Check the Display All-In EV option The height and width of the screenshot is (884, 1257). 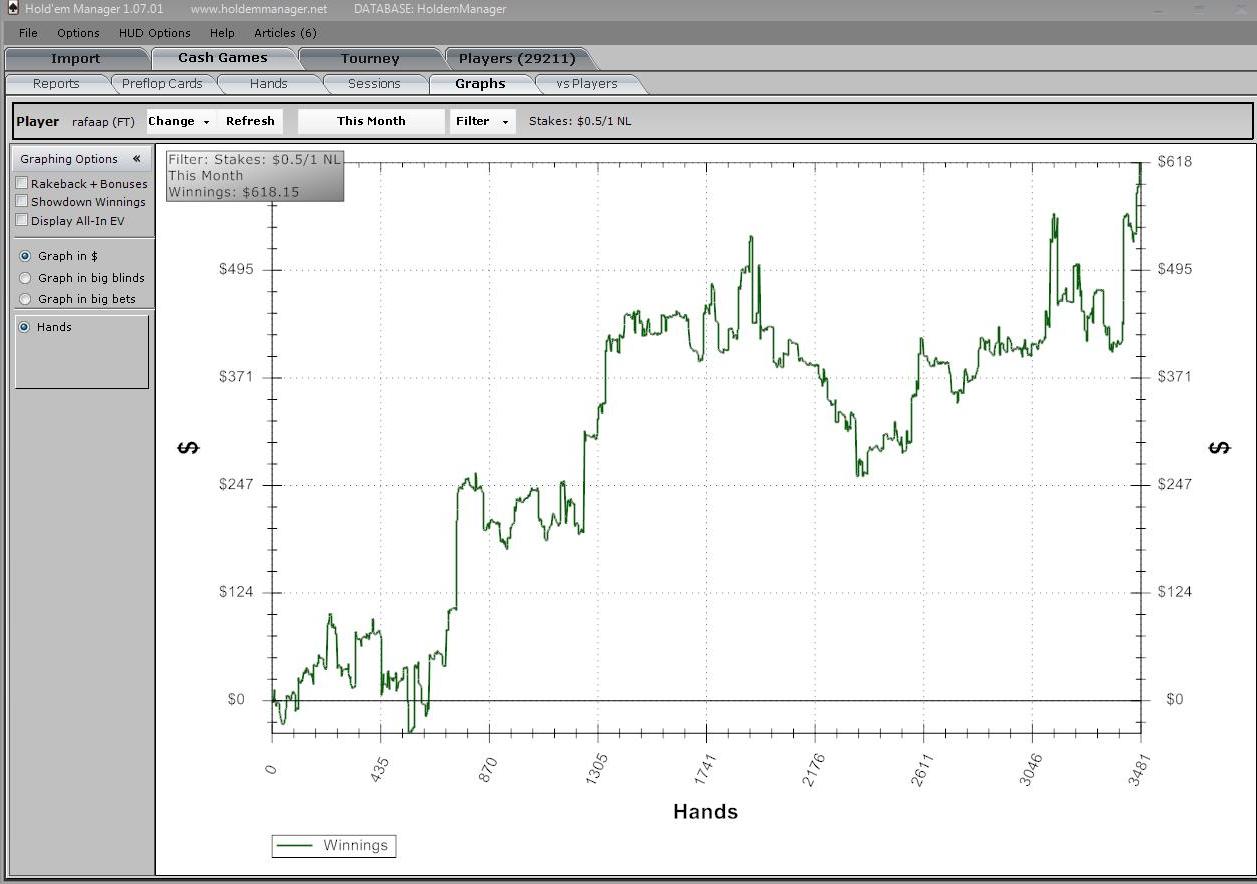pyautogui.click(x=22, y=220)
